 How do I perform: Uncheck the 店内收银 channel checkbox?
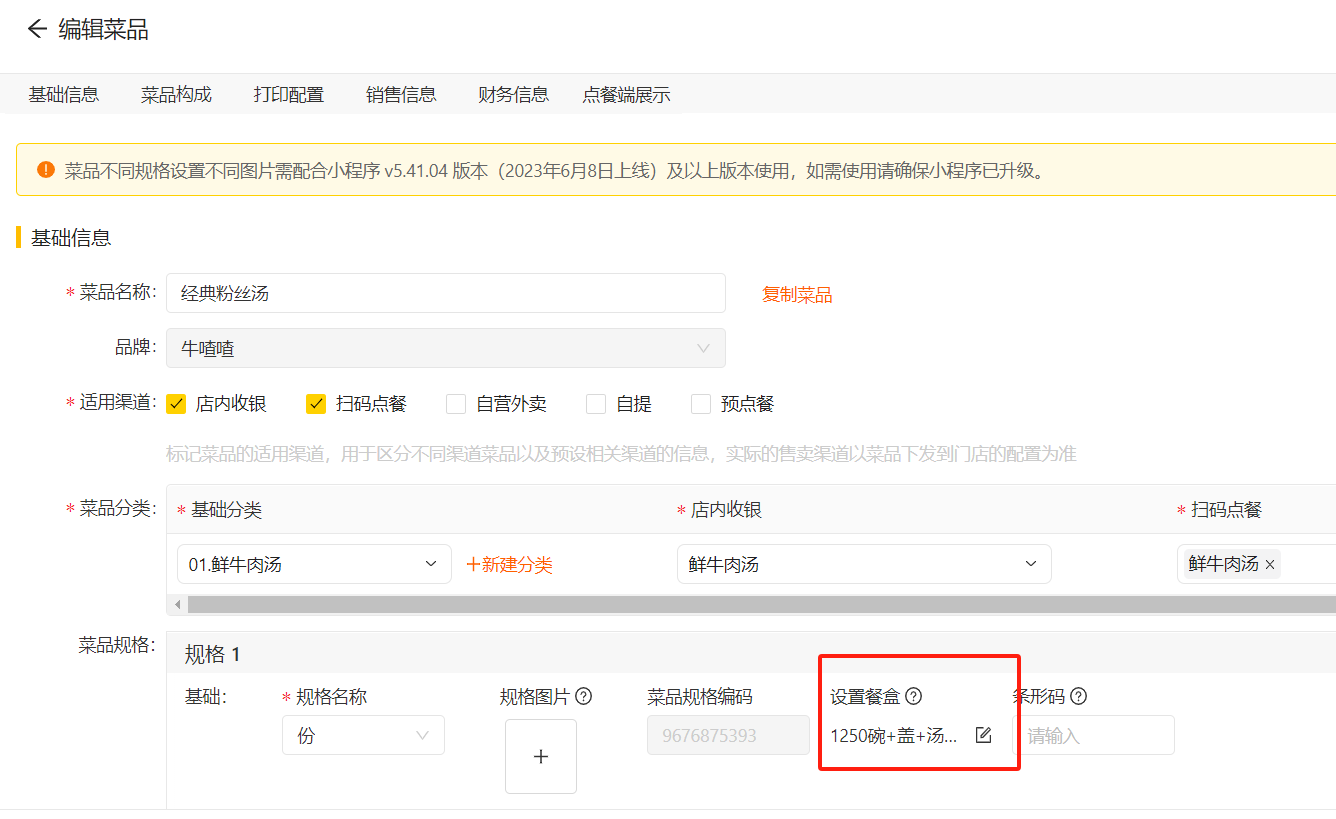[177, 404]
